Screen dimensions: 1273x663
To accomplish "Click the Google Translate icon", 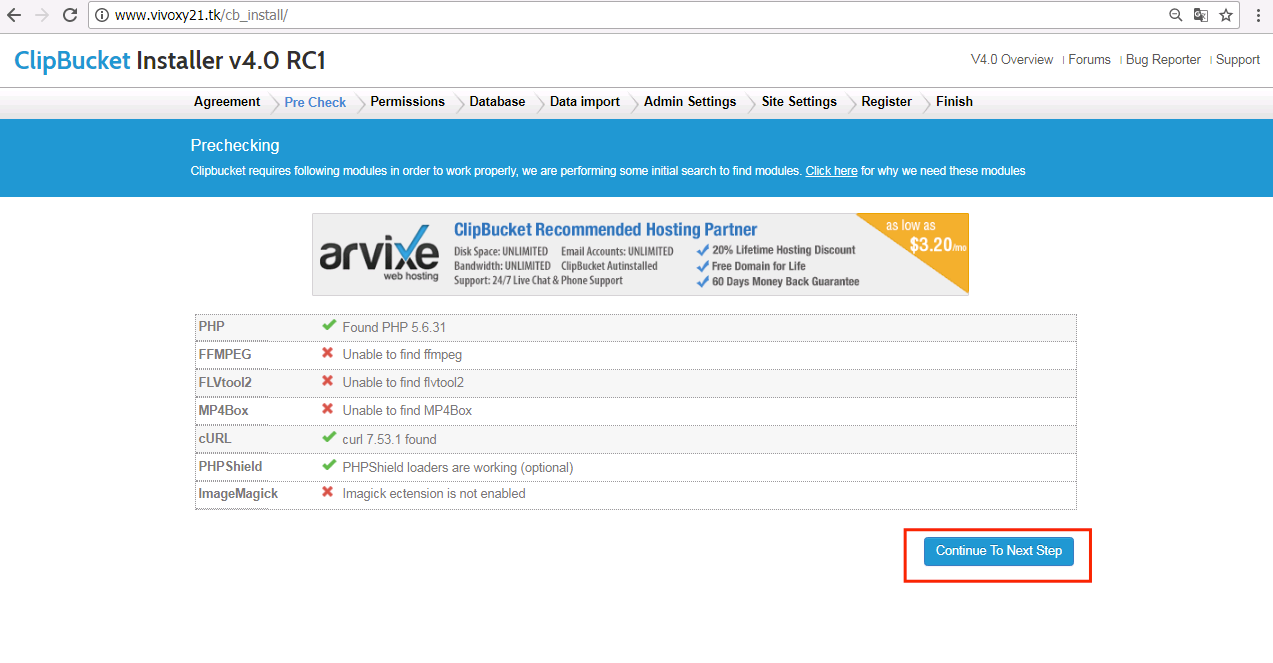I will 1201,15.
